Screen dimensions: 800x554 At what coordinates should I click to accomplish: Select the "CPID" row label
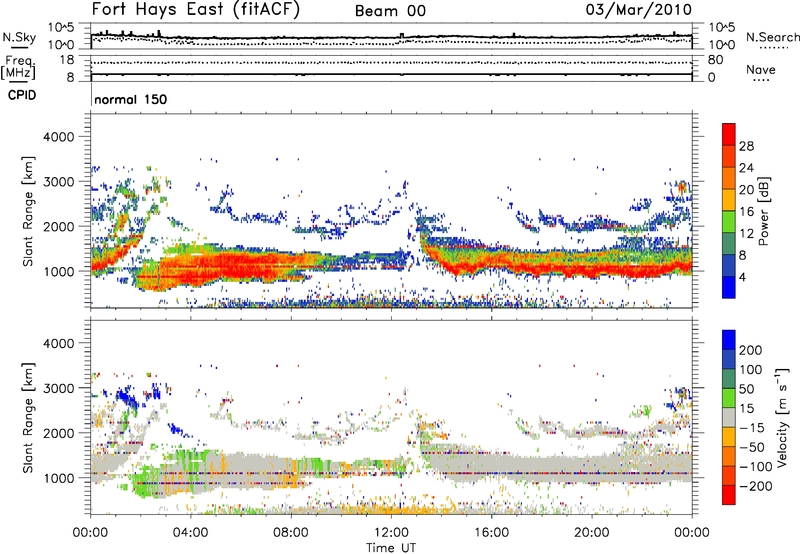pyautogui.click(x=22, y=95)
